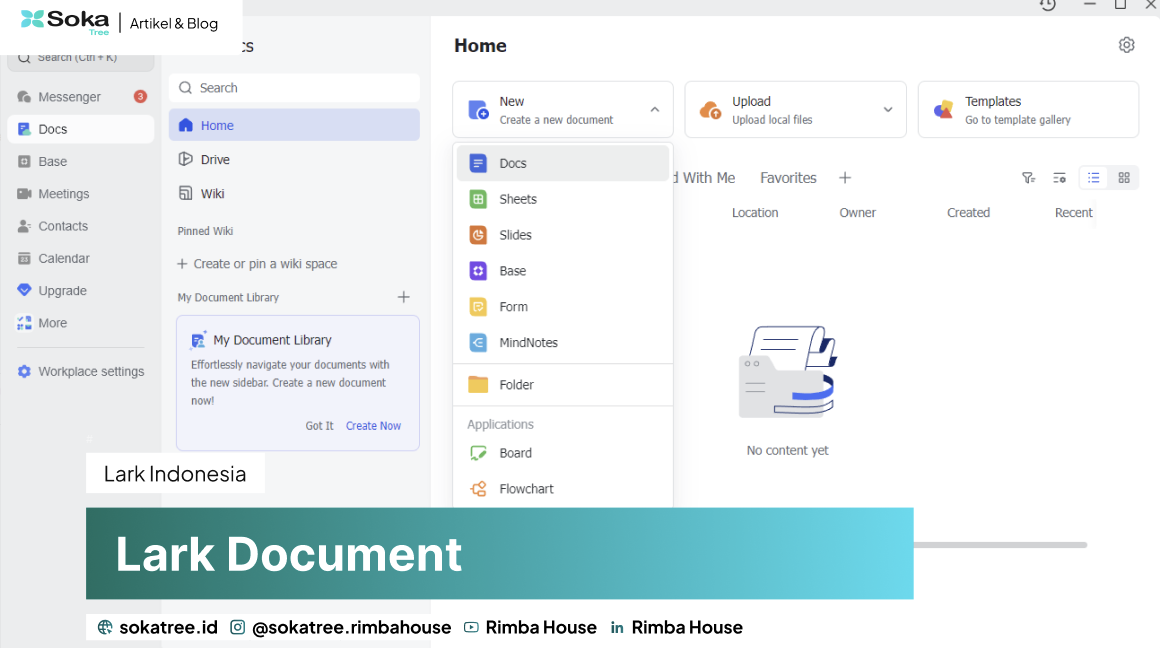
Task: Select Docs in the New menu
Action: coord(562,163)
